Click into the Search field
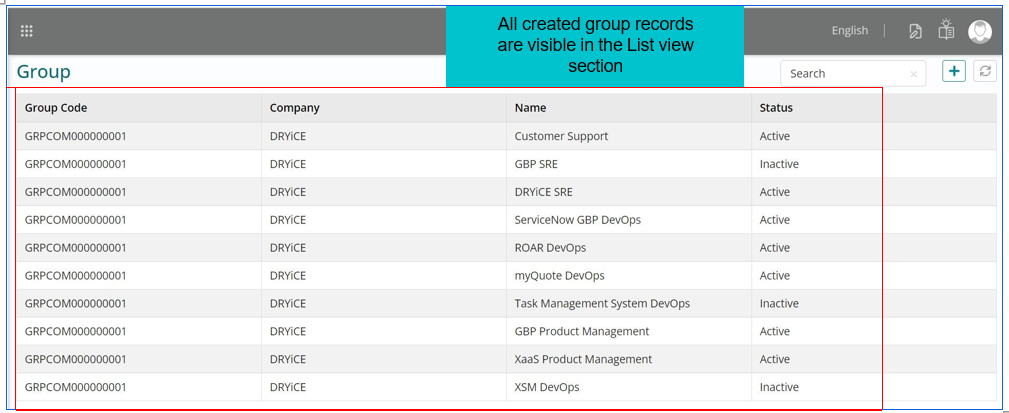Image resolution: width=1009 pixels, height=413 pixels. 845,73
